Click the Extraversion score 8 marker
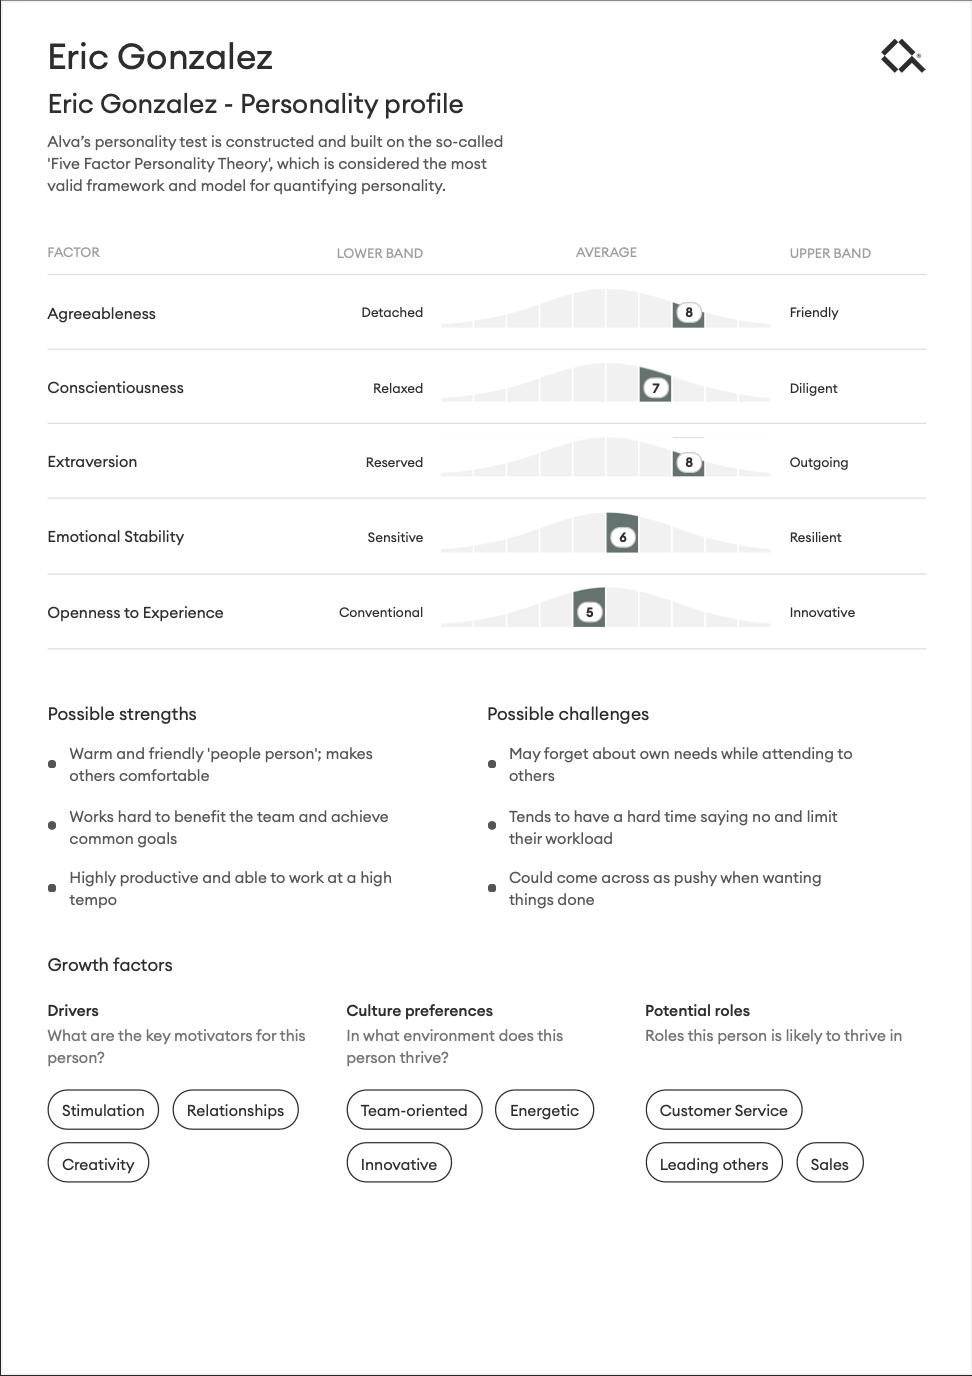 (x=688, y=463)
